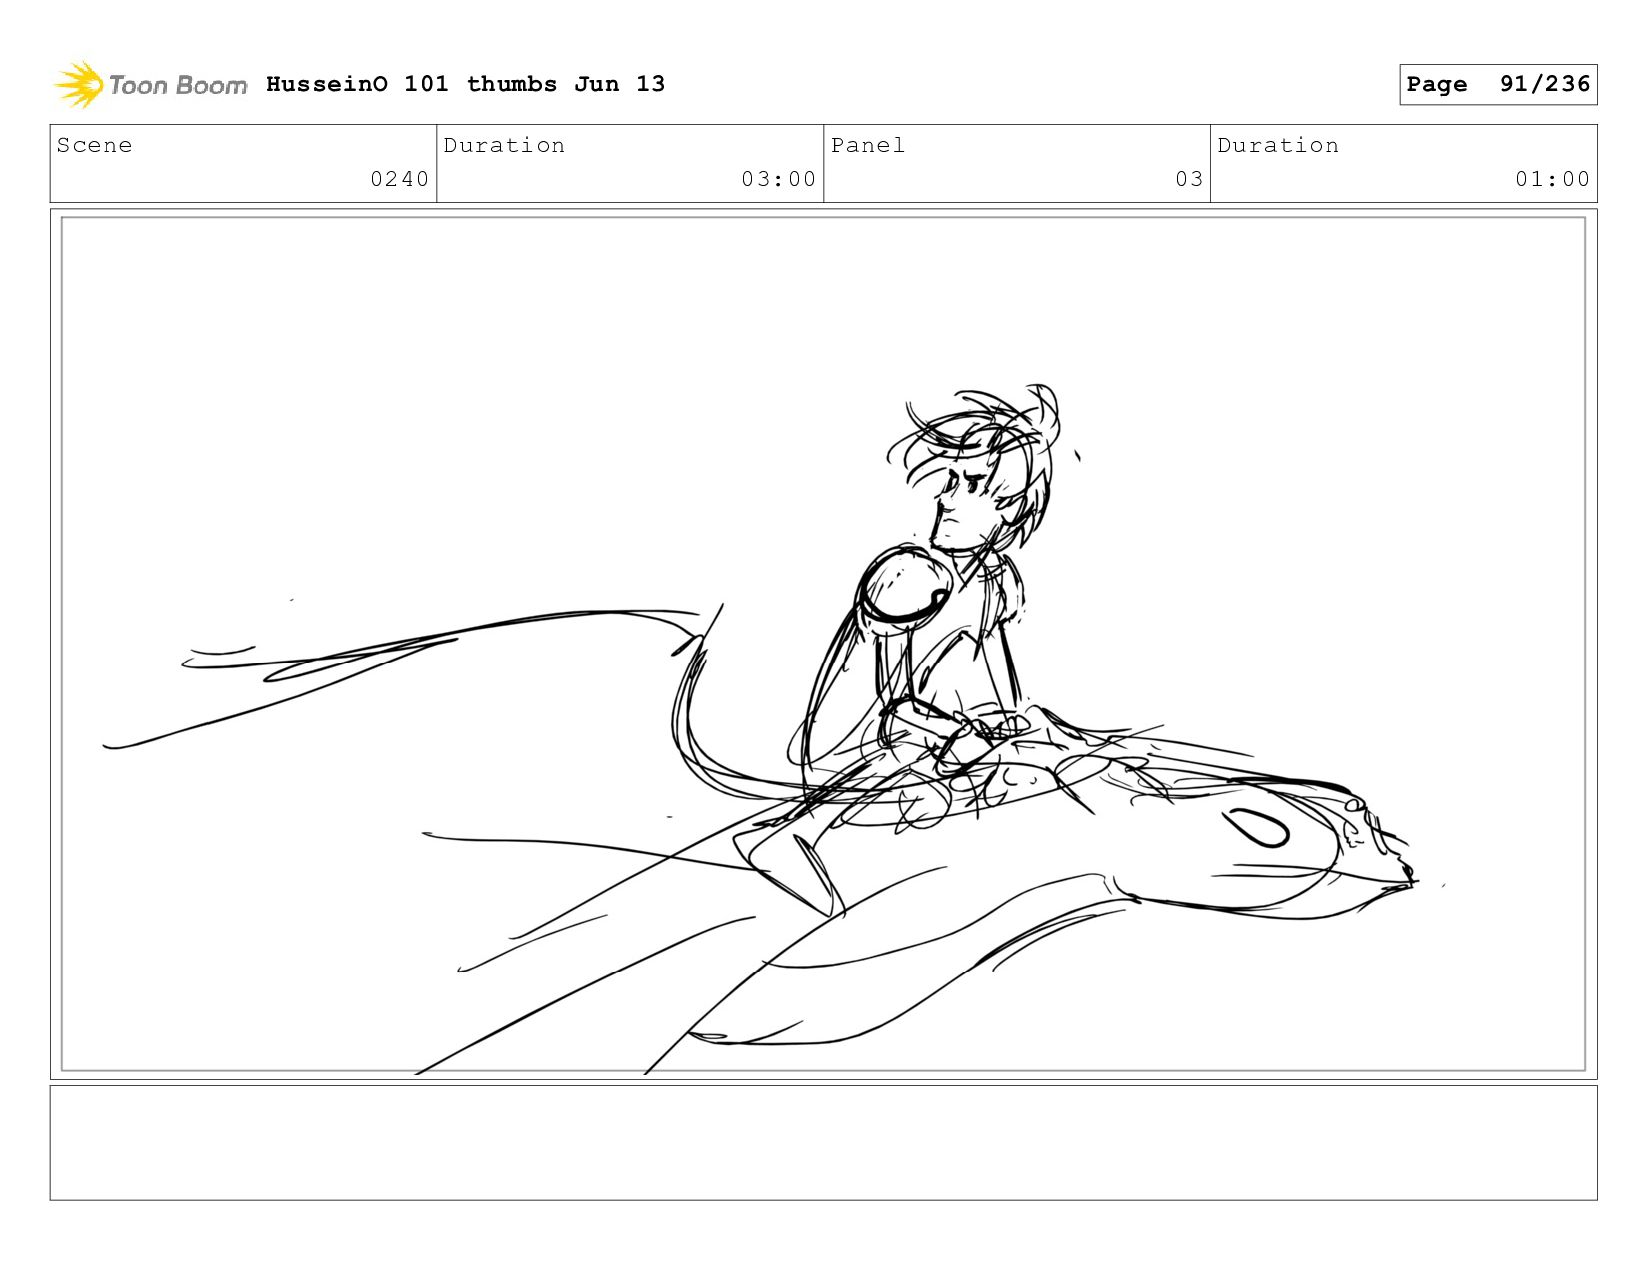The height and width of the screenshot is (1275, 1650).
Task: Click the 'Scene' label
Action: point(94,145)
